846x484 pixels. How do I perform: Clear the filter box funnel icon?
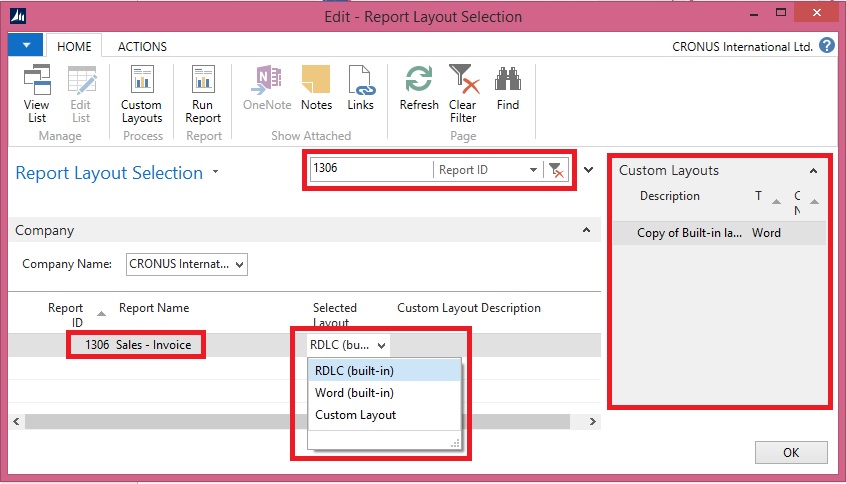555,170
